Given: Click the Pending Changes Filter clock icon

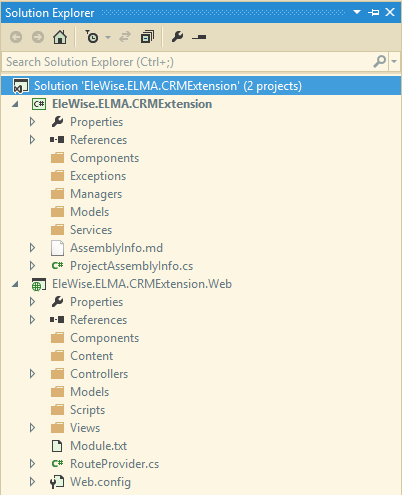Looking at the screenshot, I should tap(91, 37).
